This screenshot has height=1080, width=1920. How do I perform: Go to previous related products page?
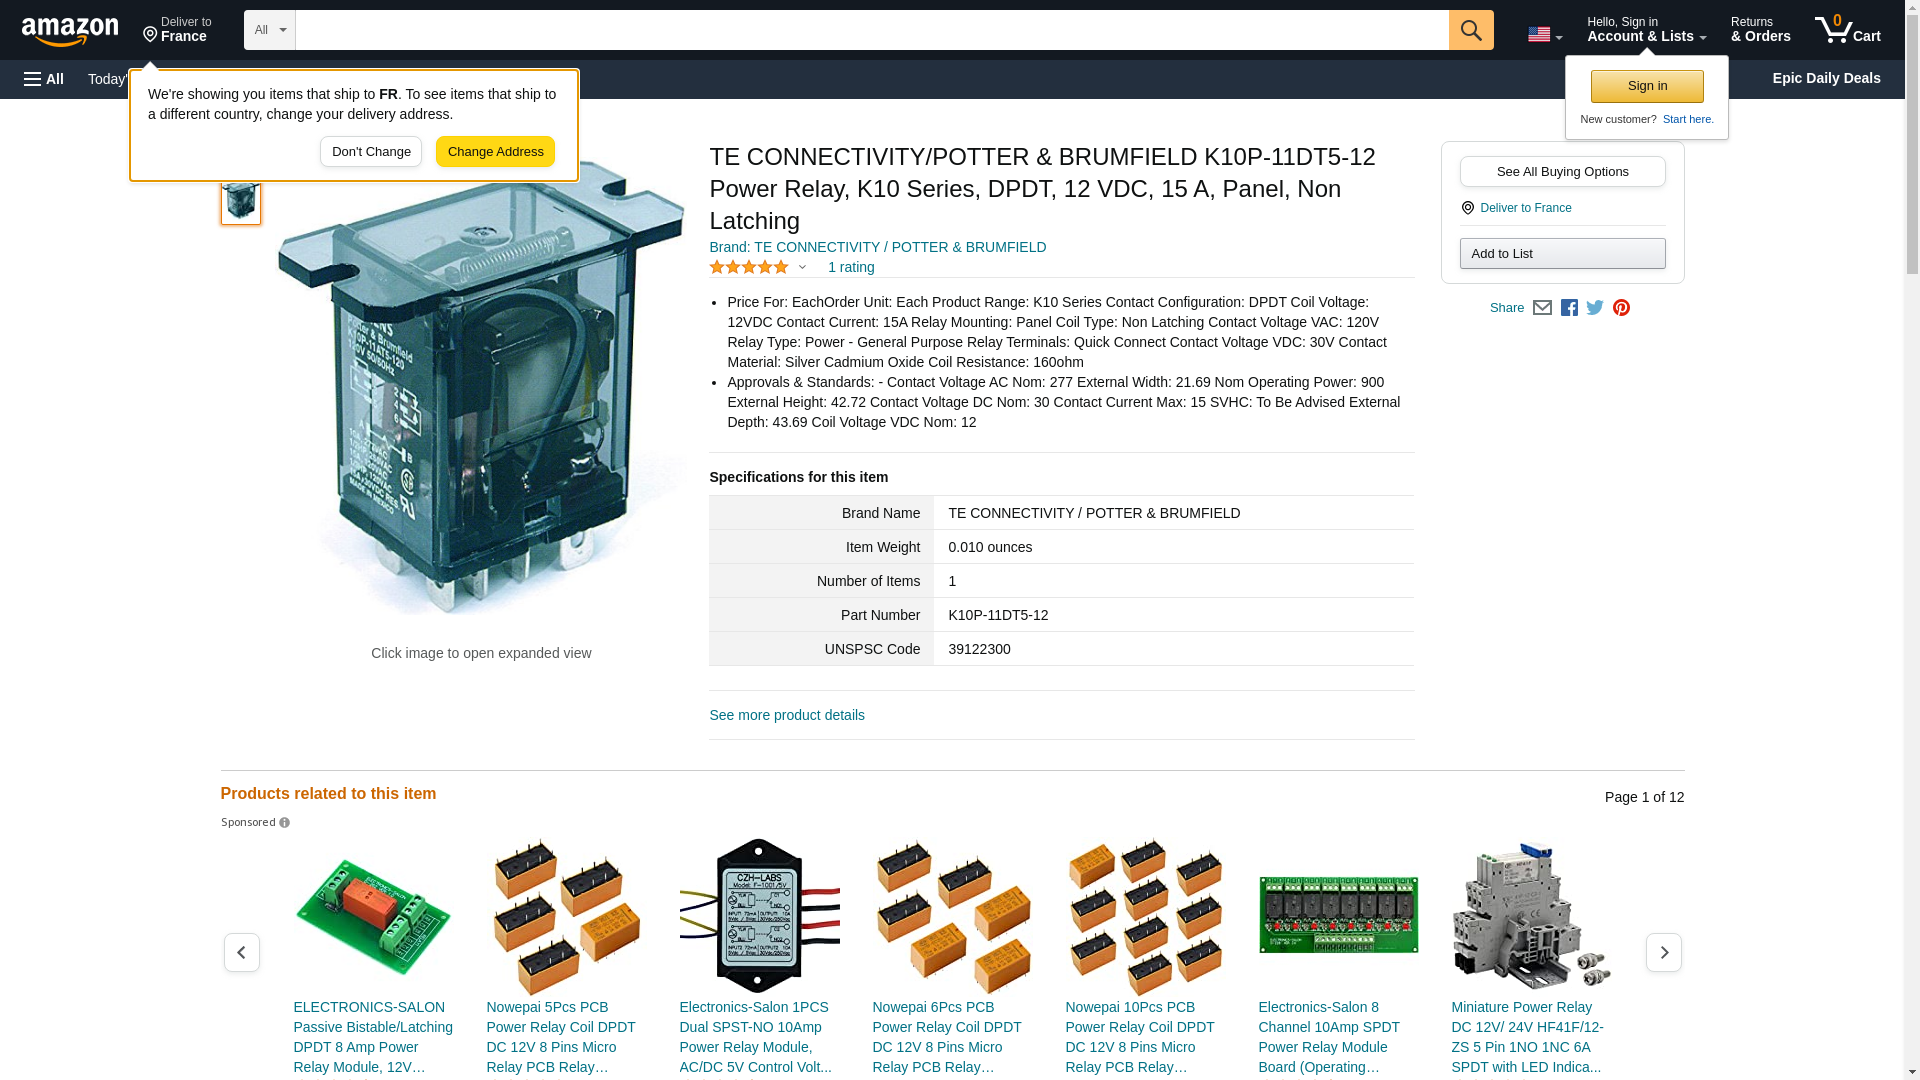point(241,952)
